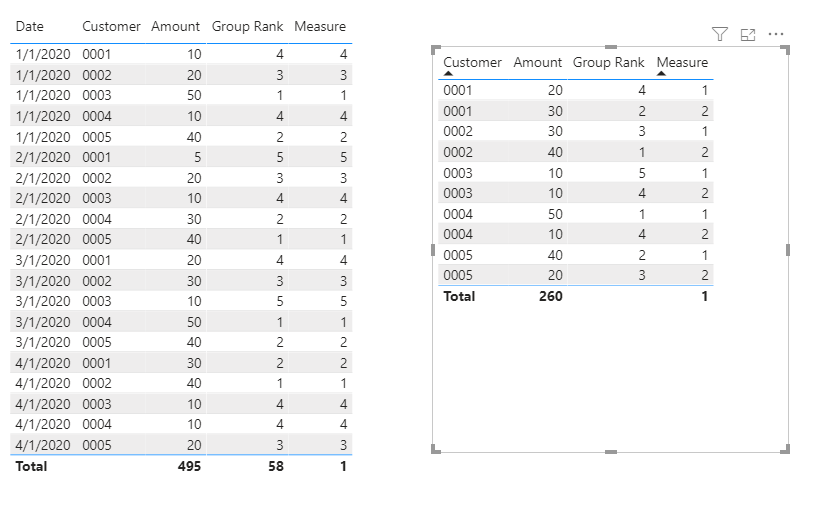Click right table total 260
The height and width of the screenshot is (512, 822).
click(551, 296)
